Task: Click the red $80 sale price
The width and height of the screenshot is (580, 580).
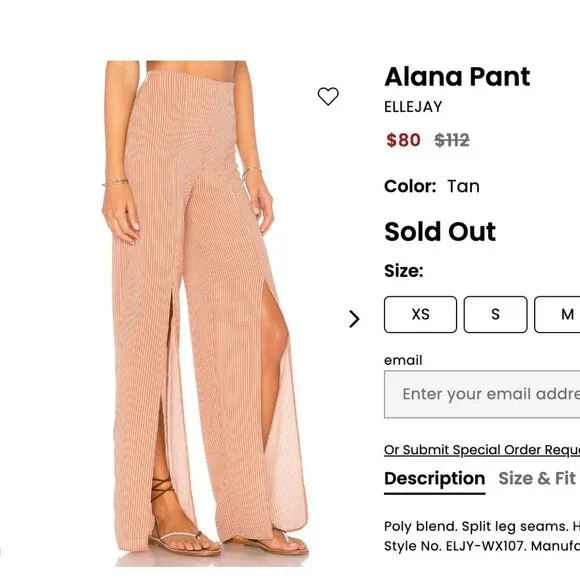Action: pyautogui.click(x=403, y=140)
